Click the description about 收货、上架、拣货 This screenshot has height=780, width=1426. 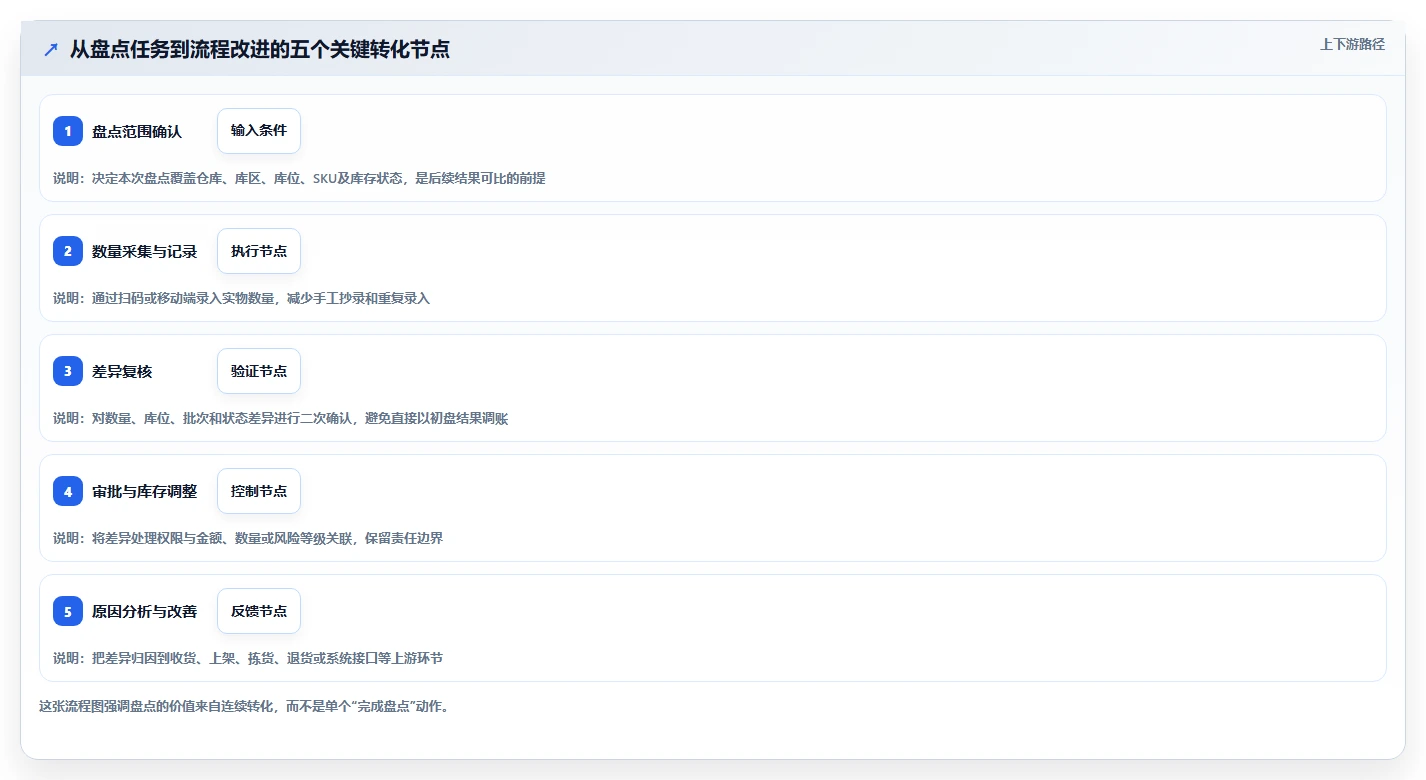(248, 658)
